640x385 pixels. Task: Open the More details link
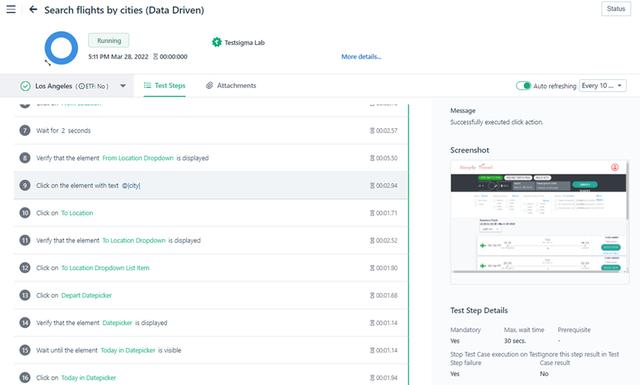click(x=361, y=57)
